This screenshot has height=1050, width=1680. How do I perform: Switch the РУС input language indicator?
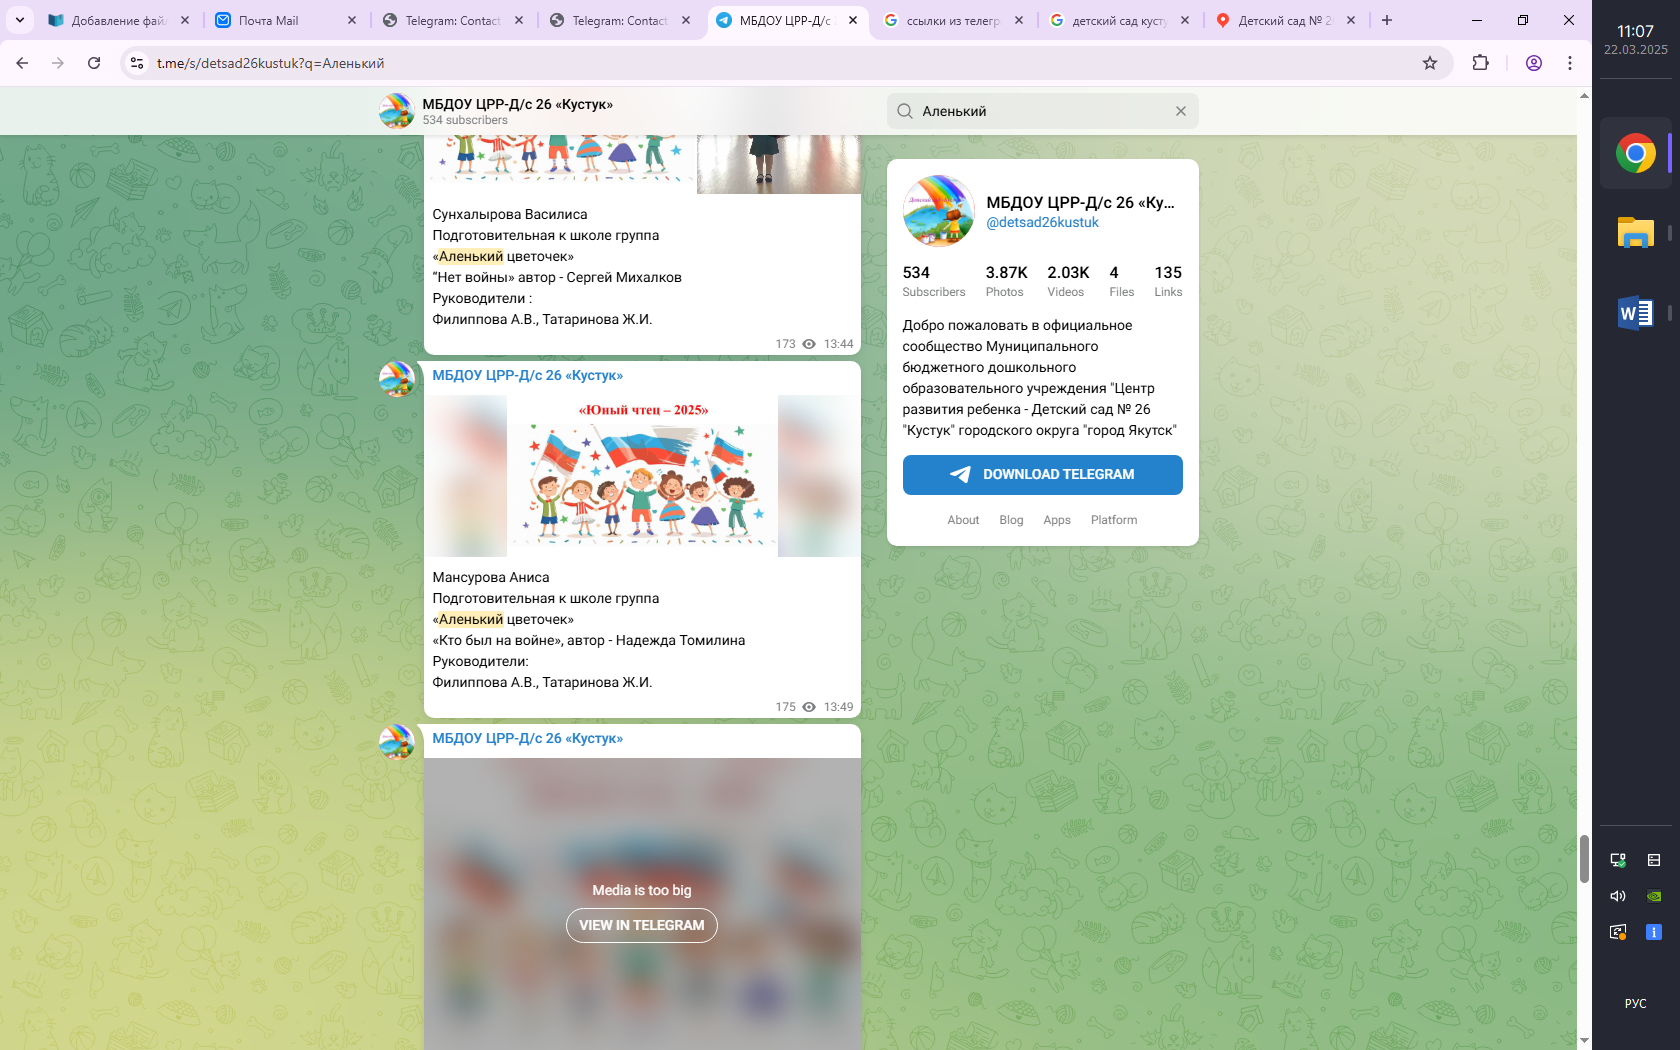point(1635,1004)
